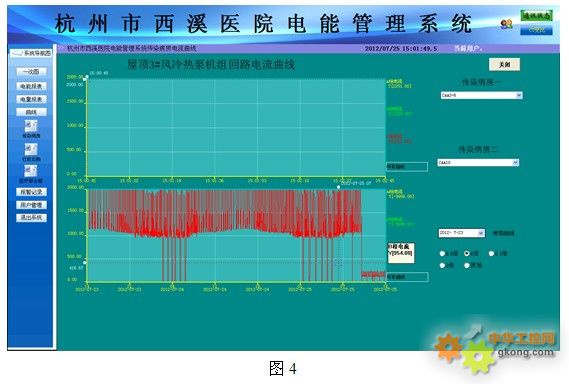
Task: Click the blue button below the green indicator
Action: [x=536, y=30]
